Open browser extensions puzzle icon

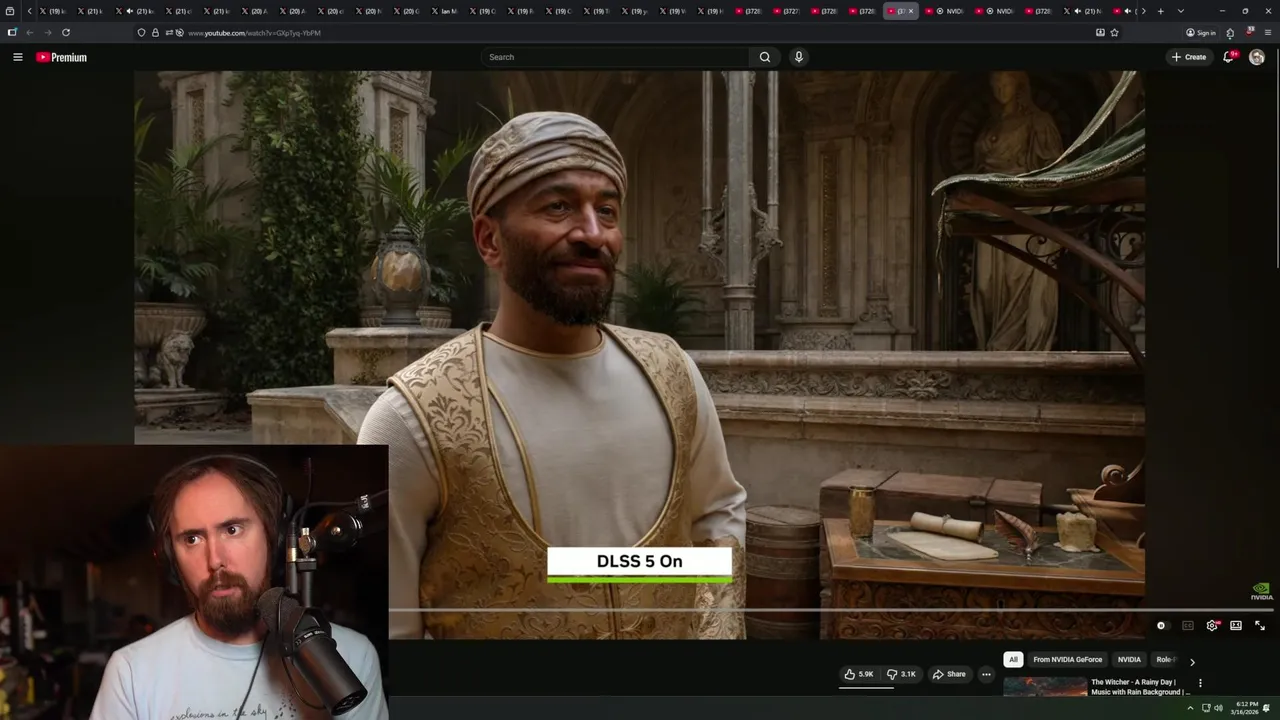tap(1230, 33)
